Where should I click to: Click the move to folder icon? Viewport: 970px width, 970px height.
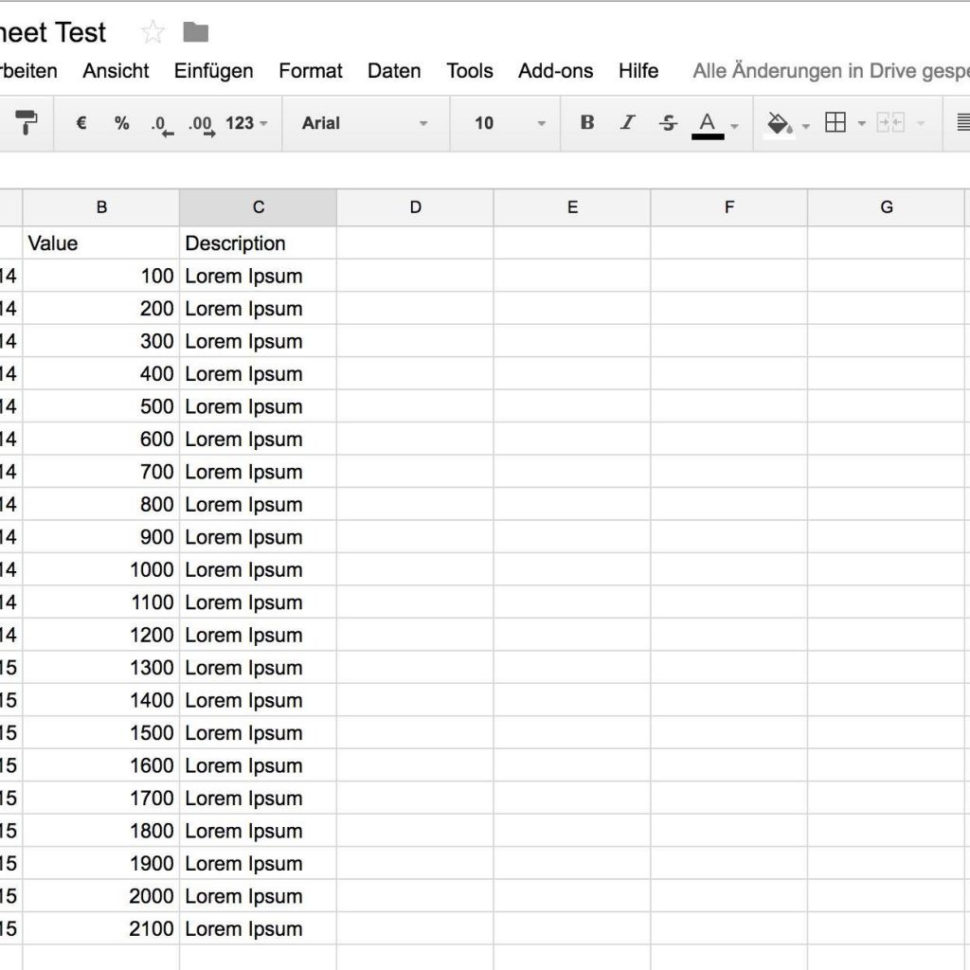tap(195, 32)
